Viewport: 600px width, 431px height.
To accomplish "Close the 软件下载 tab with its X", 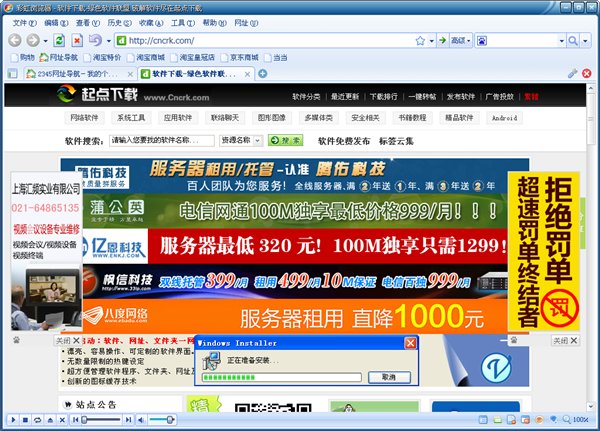I will tap(247, 74).
